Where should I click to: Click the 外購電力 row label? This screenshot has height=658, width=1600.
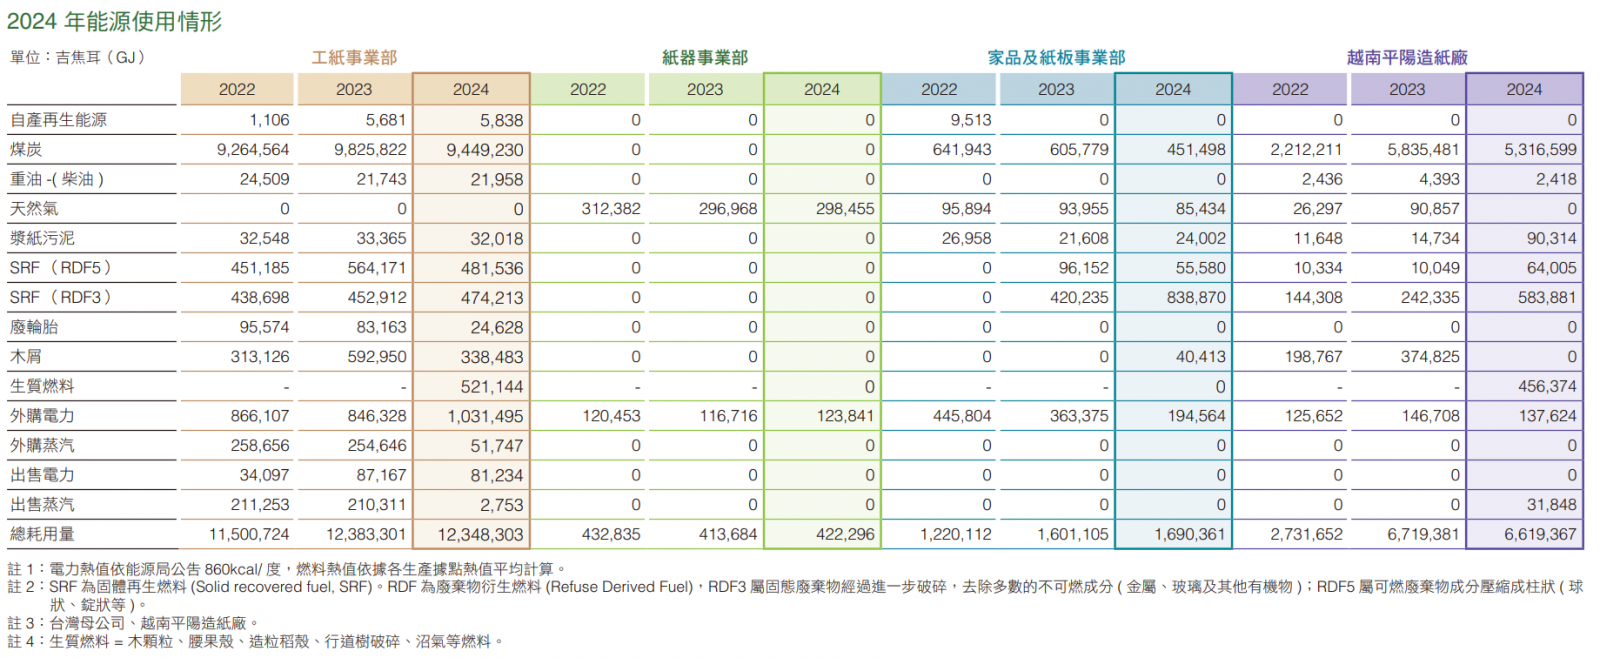point(42,416)
